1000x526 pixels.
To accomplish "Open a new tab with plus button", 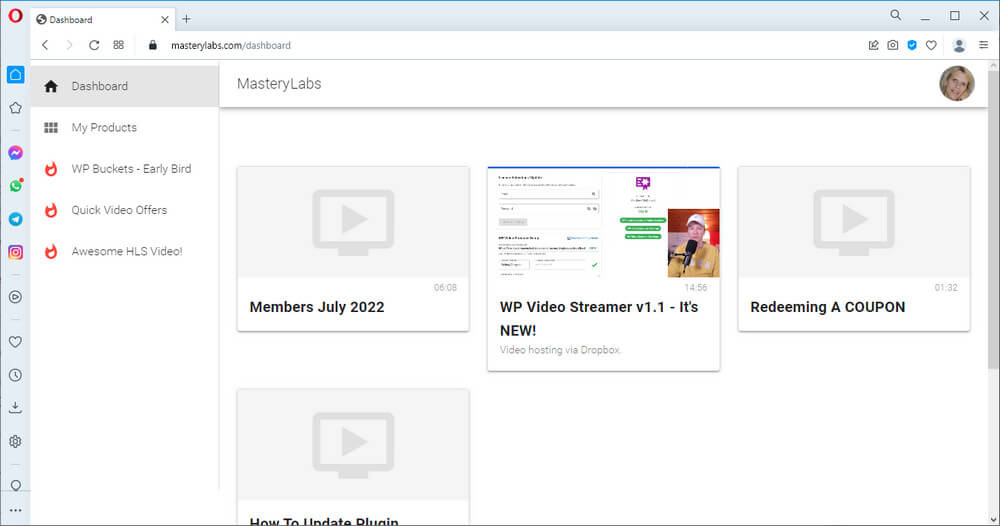I will (x=186, y=19).
